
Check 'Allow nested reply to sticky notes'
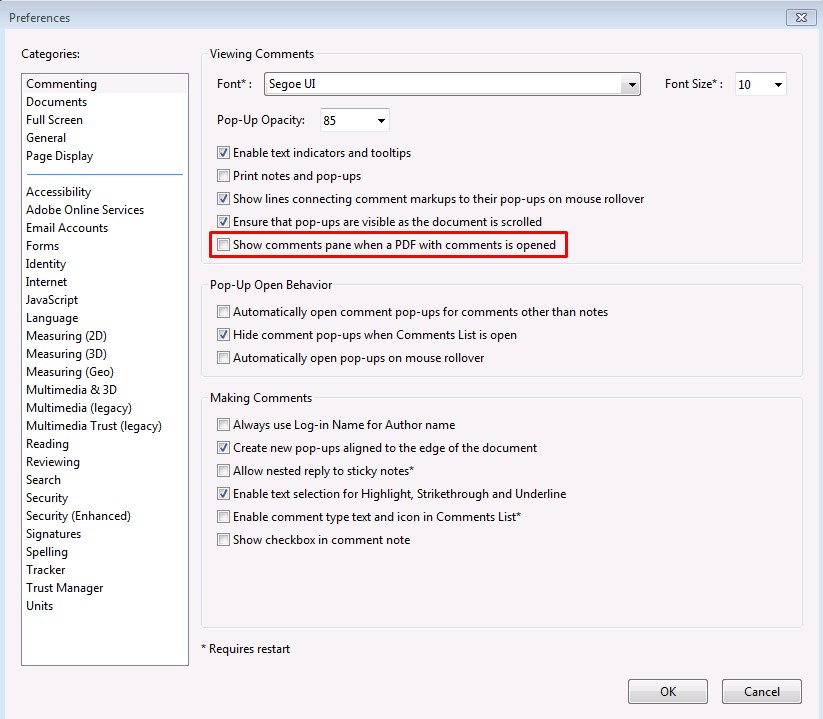tap(224, 471)
